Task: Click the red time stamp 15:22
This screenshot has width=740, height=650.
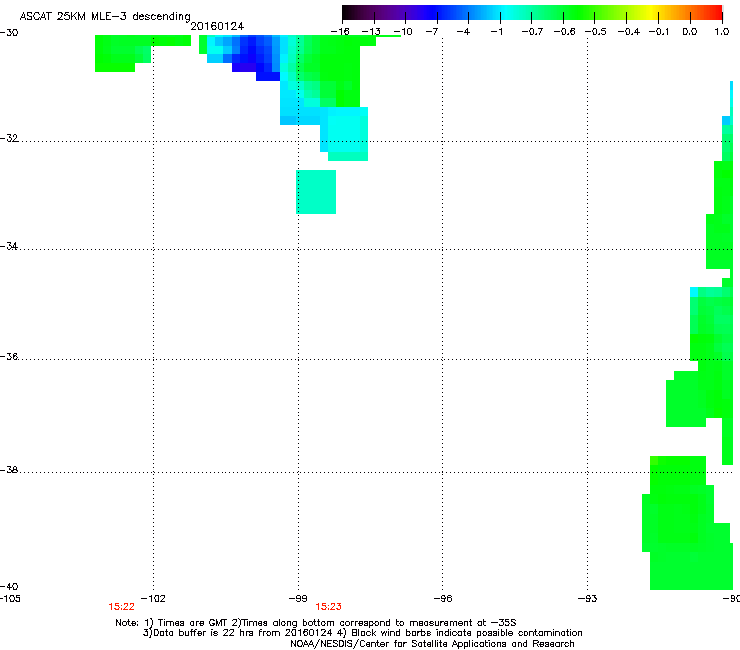Action: click(x=121, y=607)
